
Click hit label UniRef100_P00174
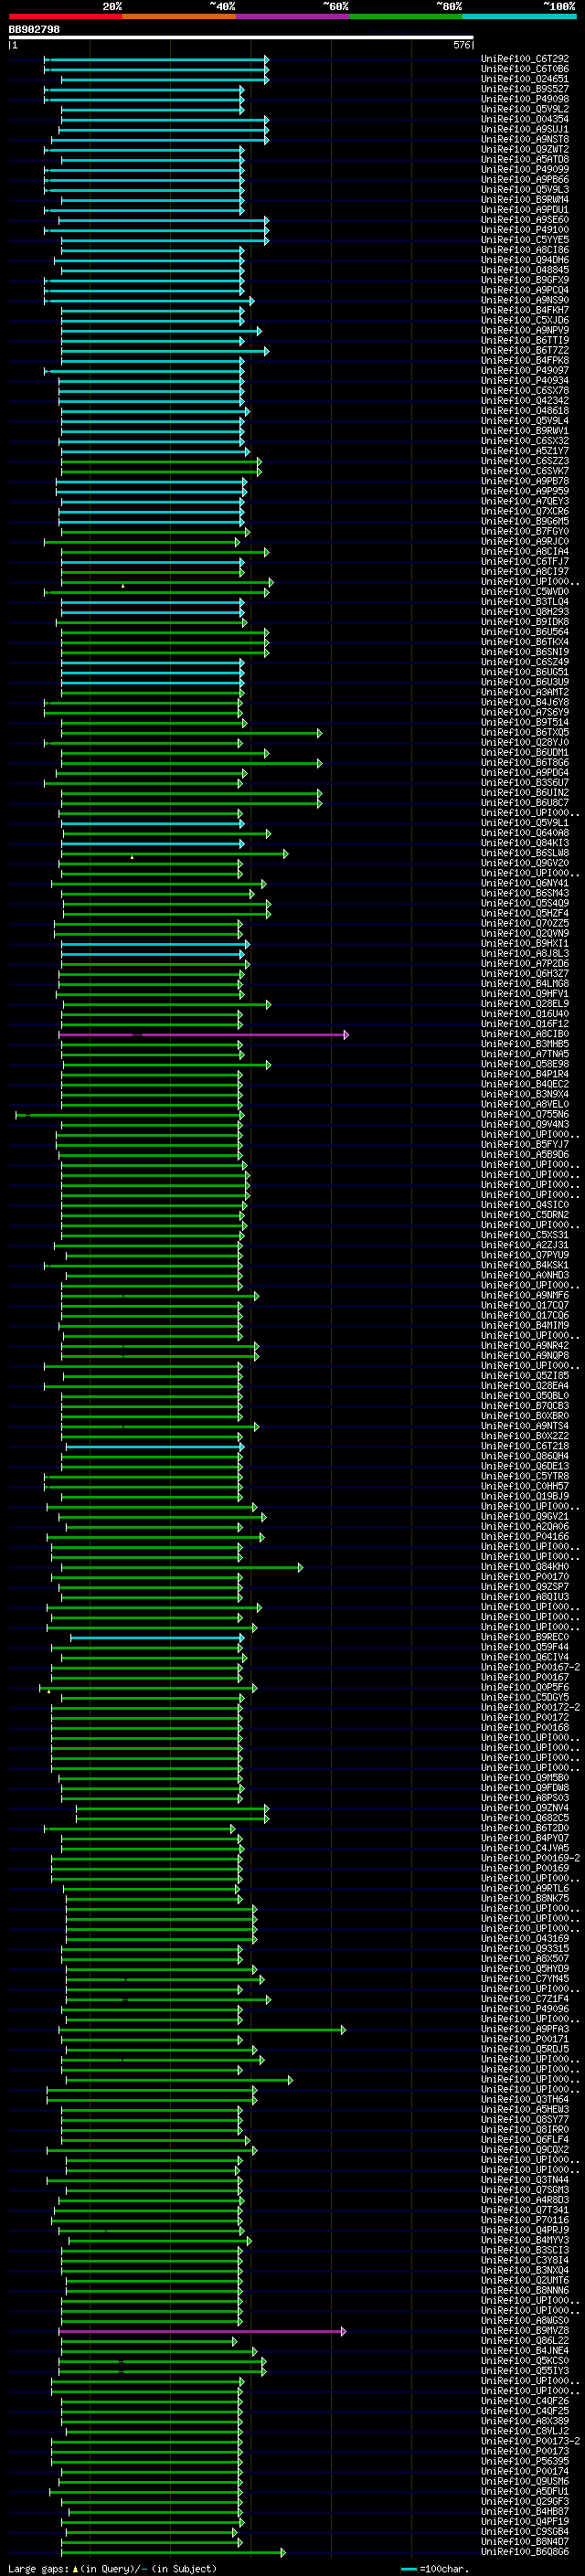(x=525, y=2472)
